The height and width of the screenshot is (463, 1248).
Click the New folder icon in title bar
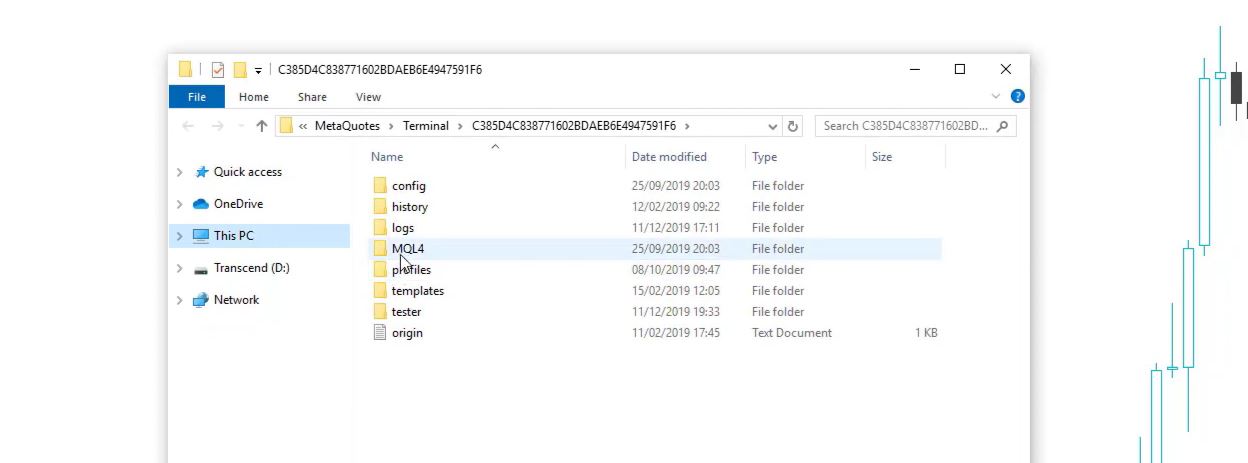click(x=240, y=70)
